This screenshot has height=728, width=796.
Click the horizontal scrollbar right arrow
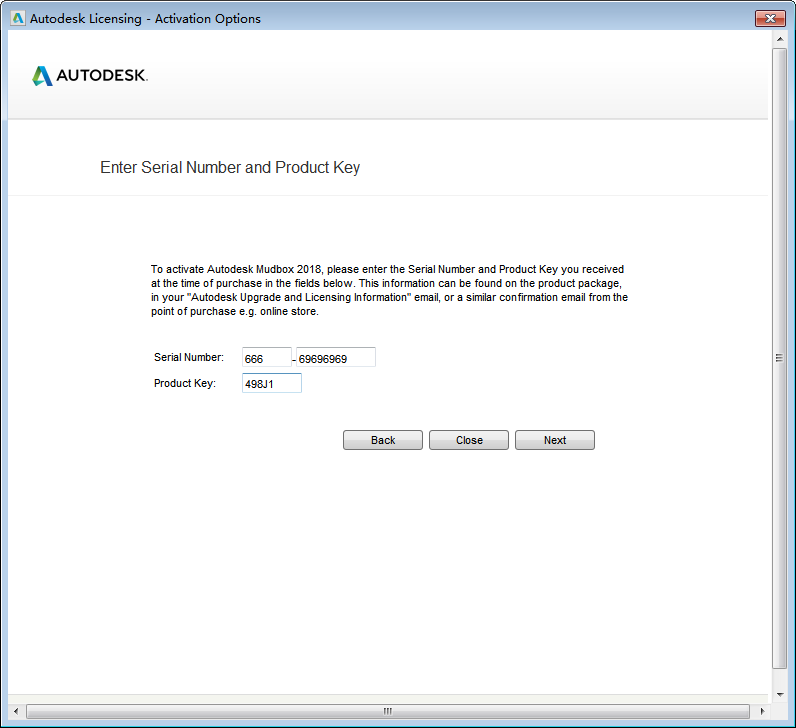[x=762, y=711]
